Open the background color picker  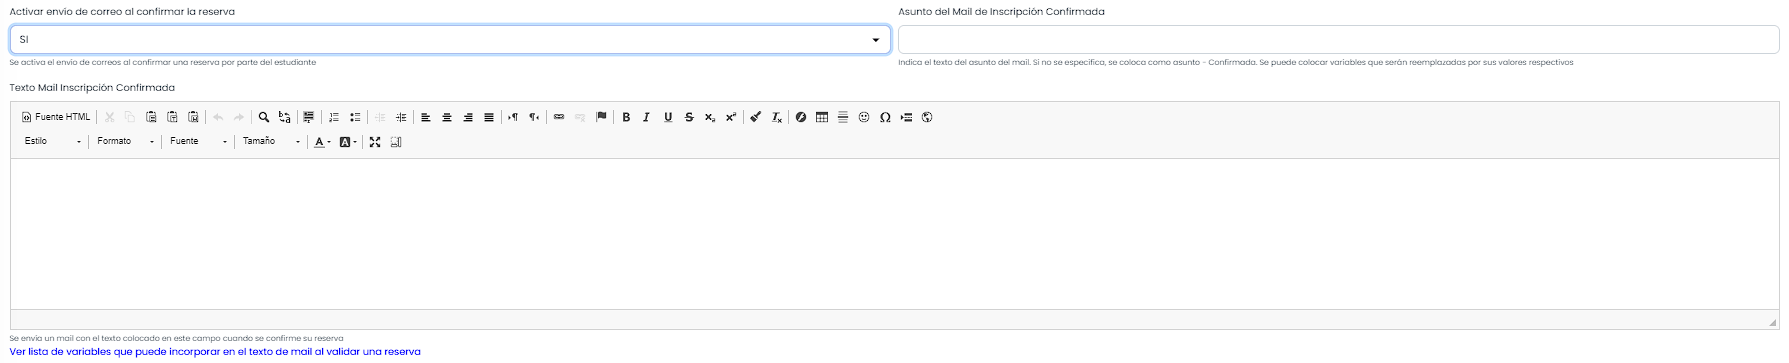click(x=348, y=142)
